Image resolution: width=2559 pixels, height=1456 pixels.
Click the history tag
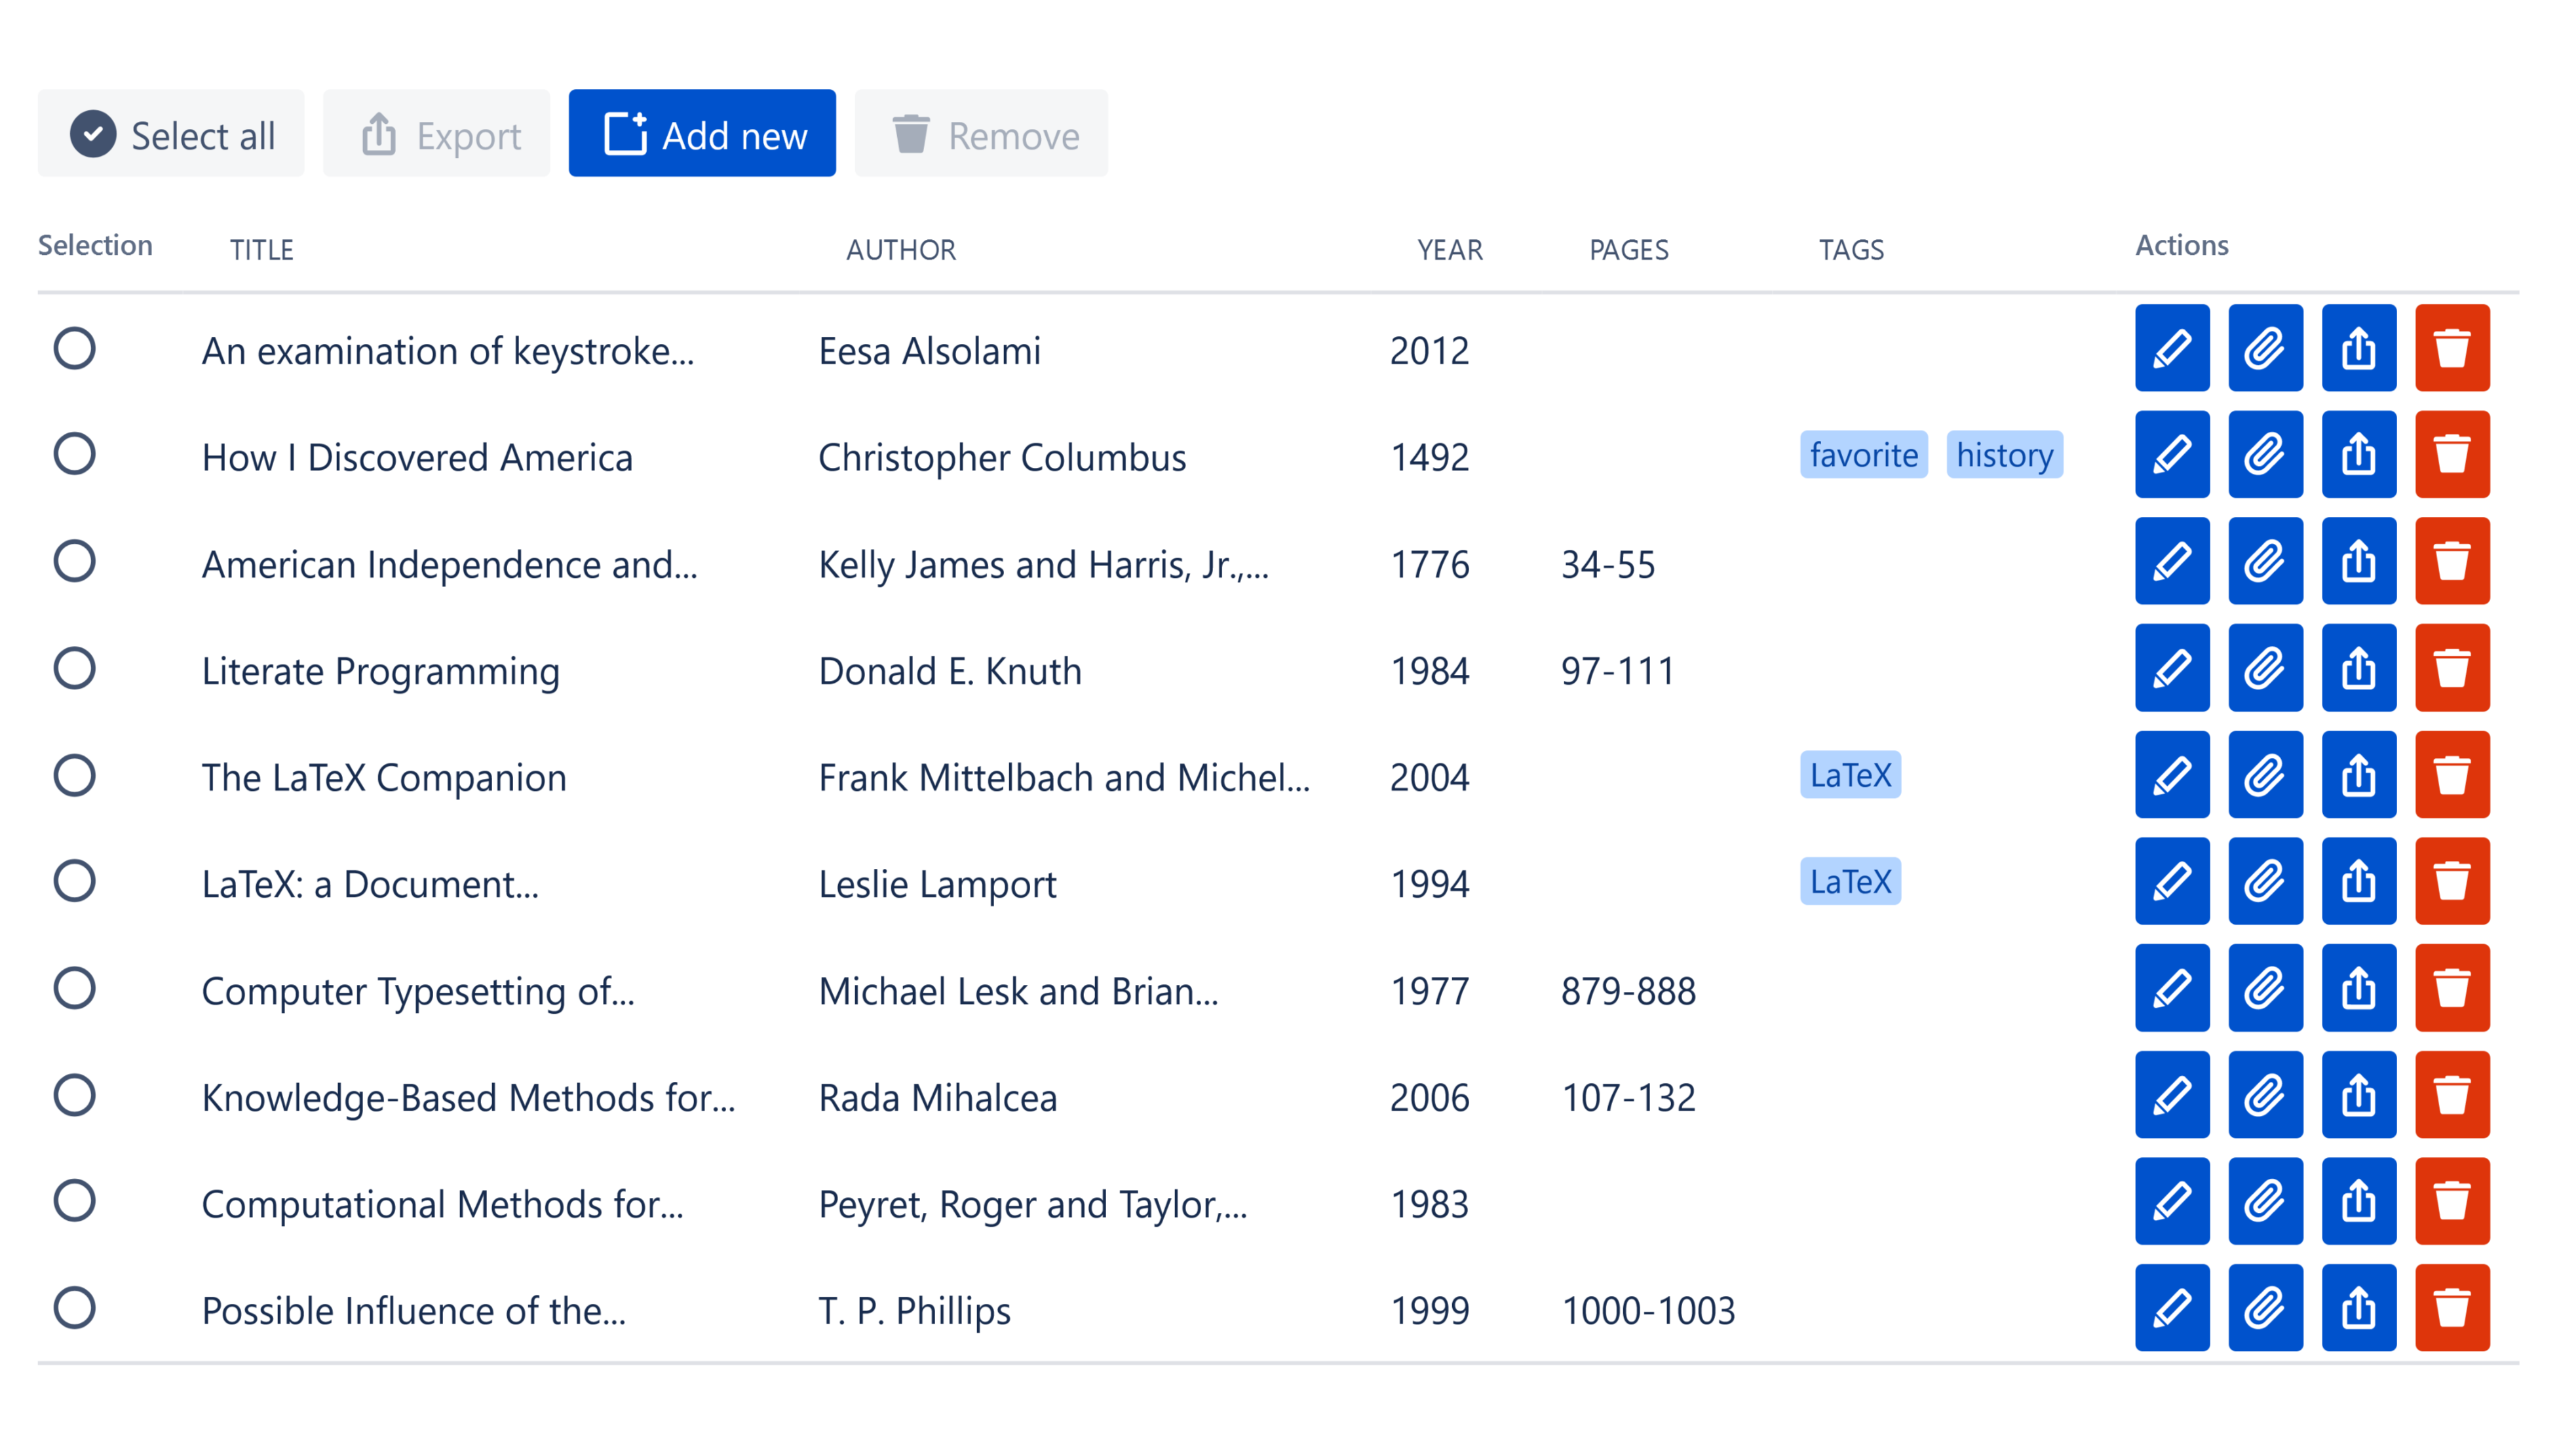pyautogui.click(x=2004, y=455)
